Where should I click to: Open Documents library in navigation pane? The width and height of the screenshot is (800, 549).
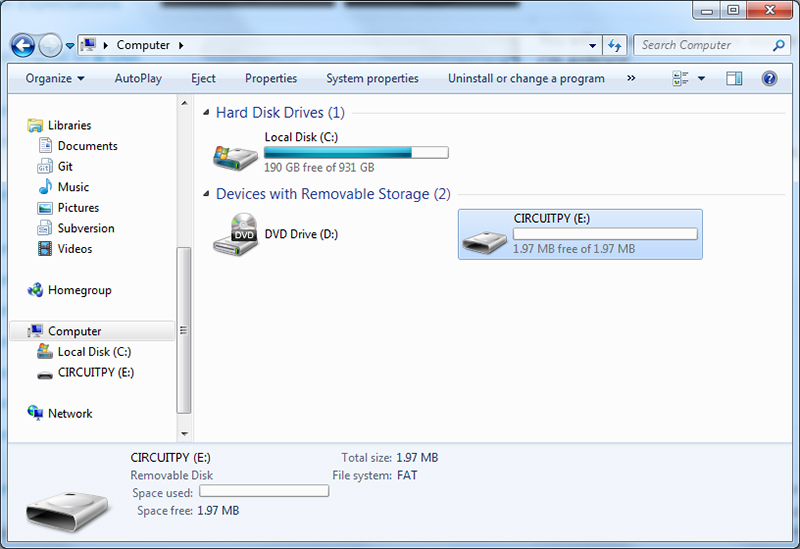pyautogui.click(x=87, y=146)
